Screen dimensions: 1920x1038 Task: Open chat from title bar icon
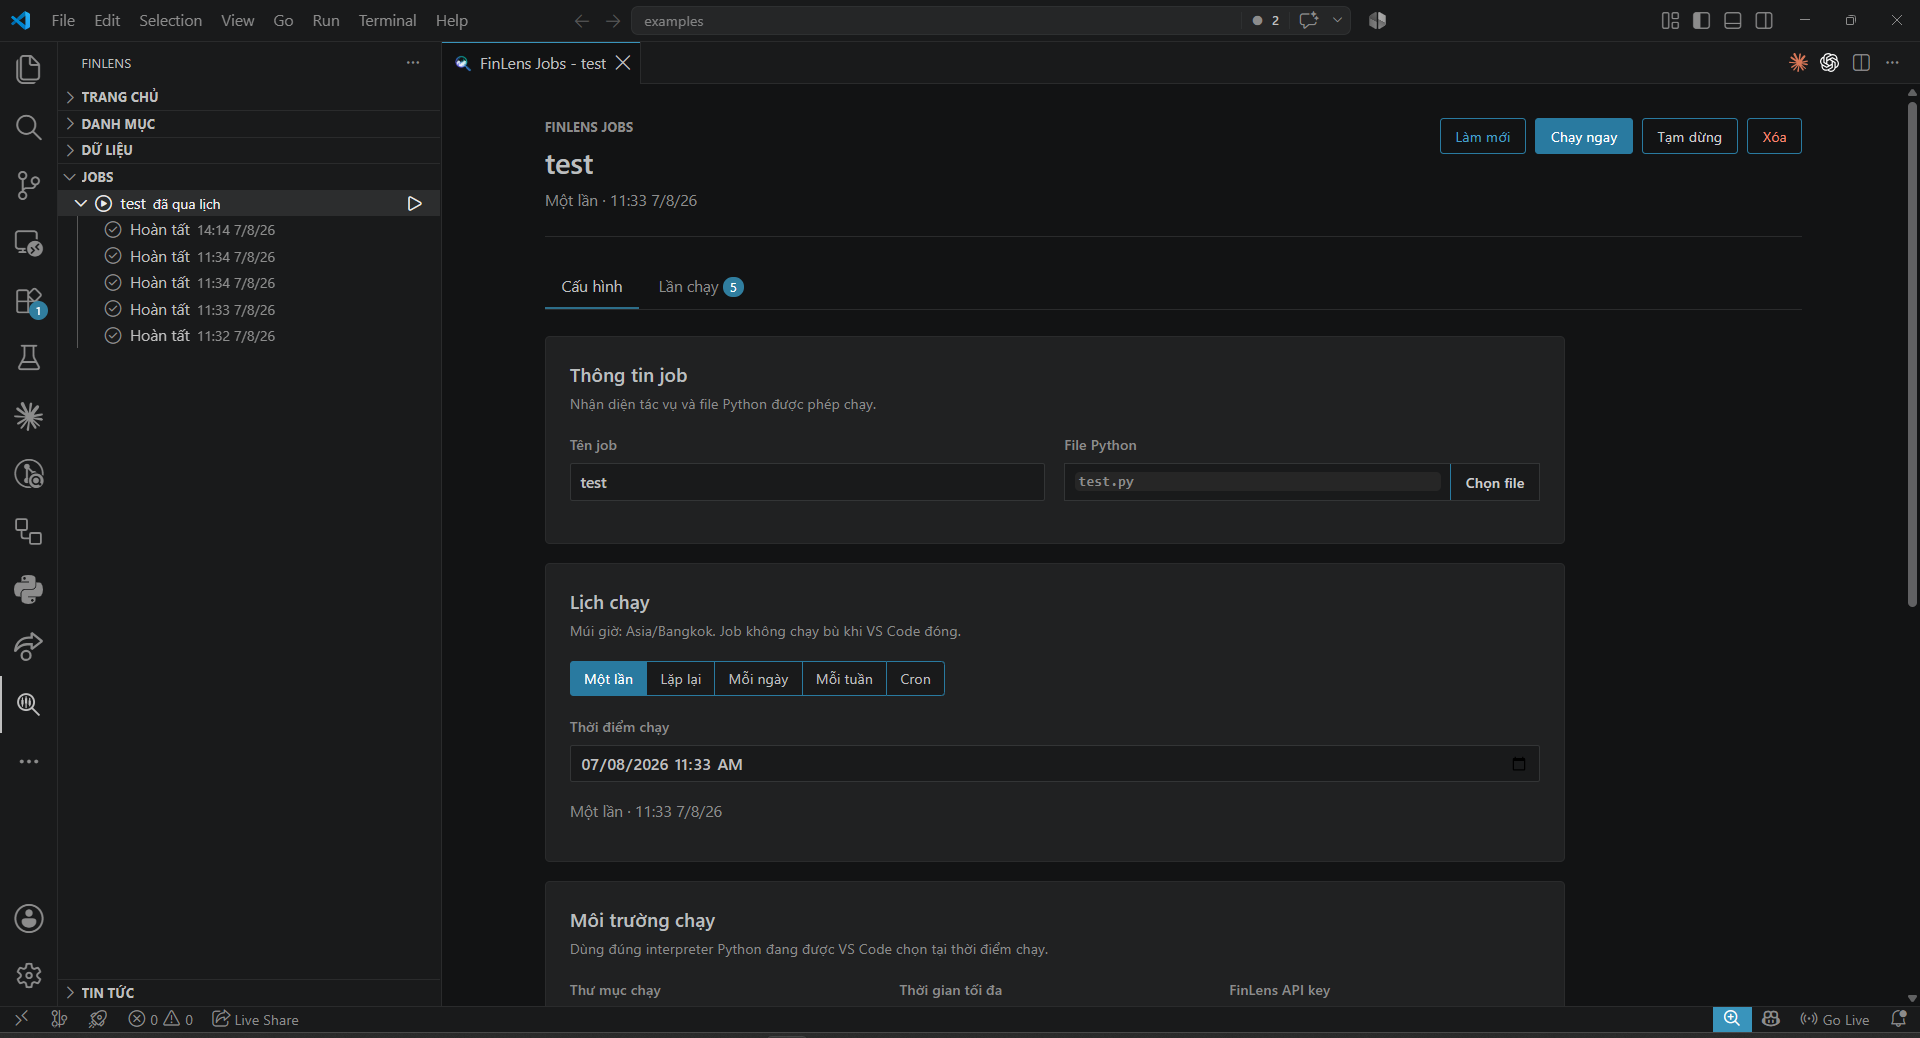point(1308,20)
